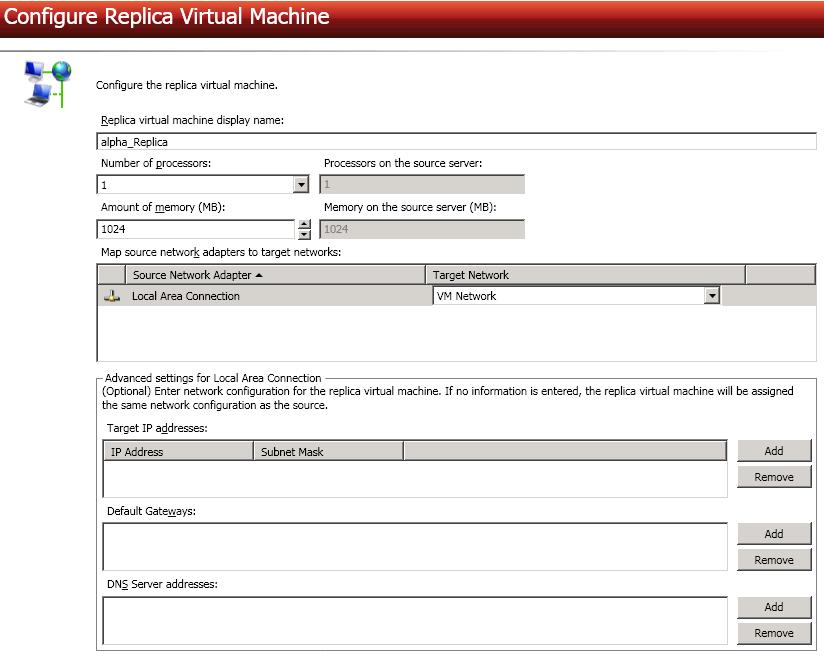Click the network computers wizard icon
The width and height of the screenshot is (824, 656).
click(47, 83)
